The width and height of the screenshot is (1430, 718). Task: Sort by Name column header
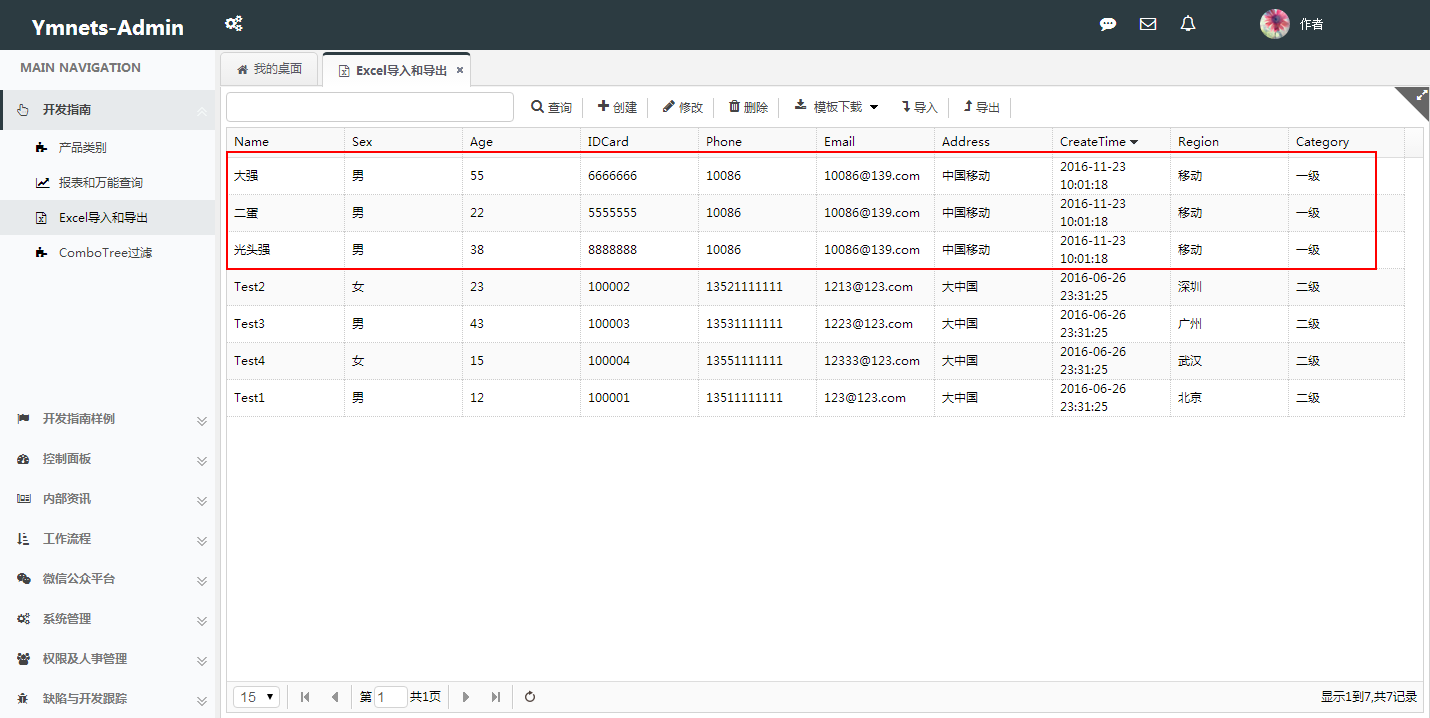point(286,142)
